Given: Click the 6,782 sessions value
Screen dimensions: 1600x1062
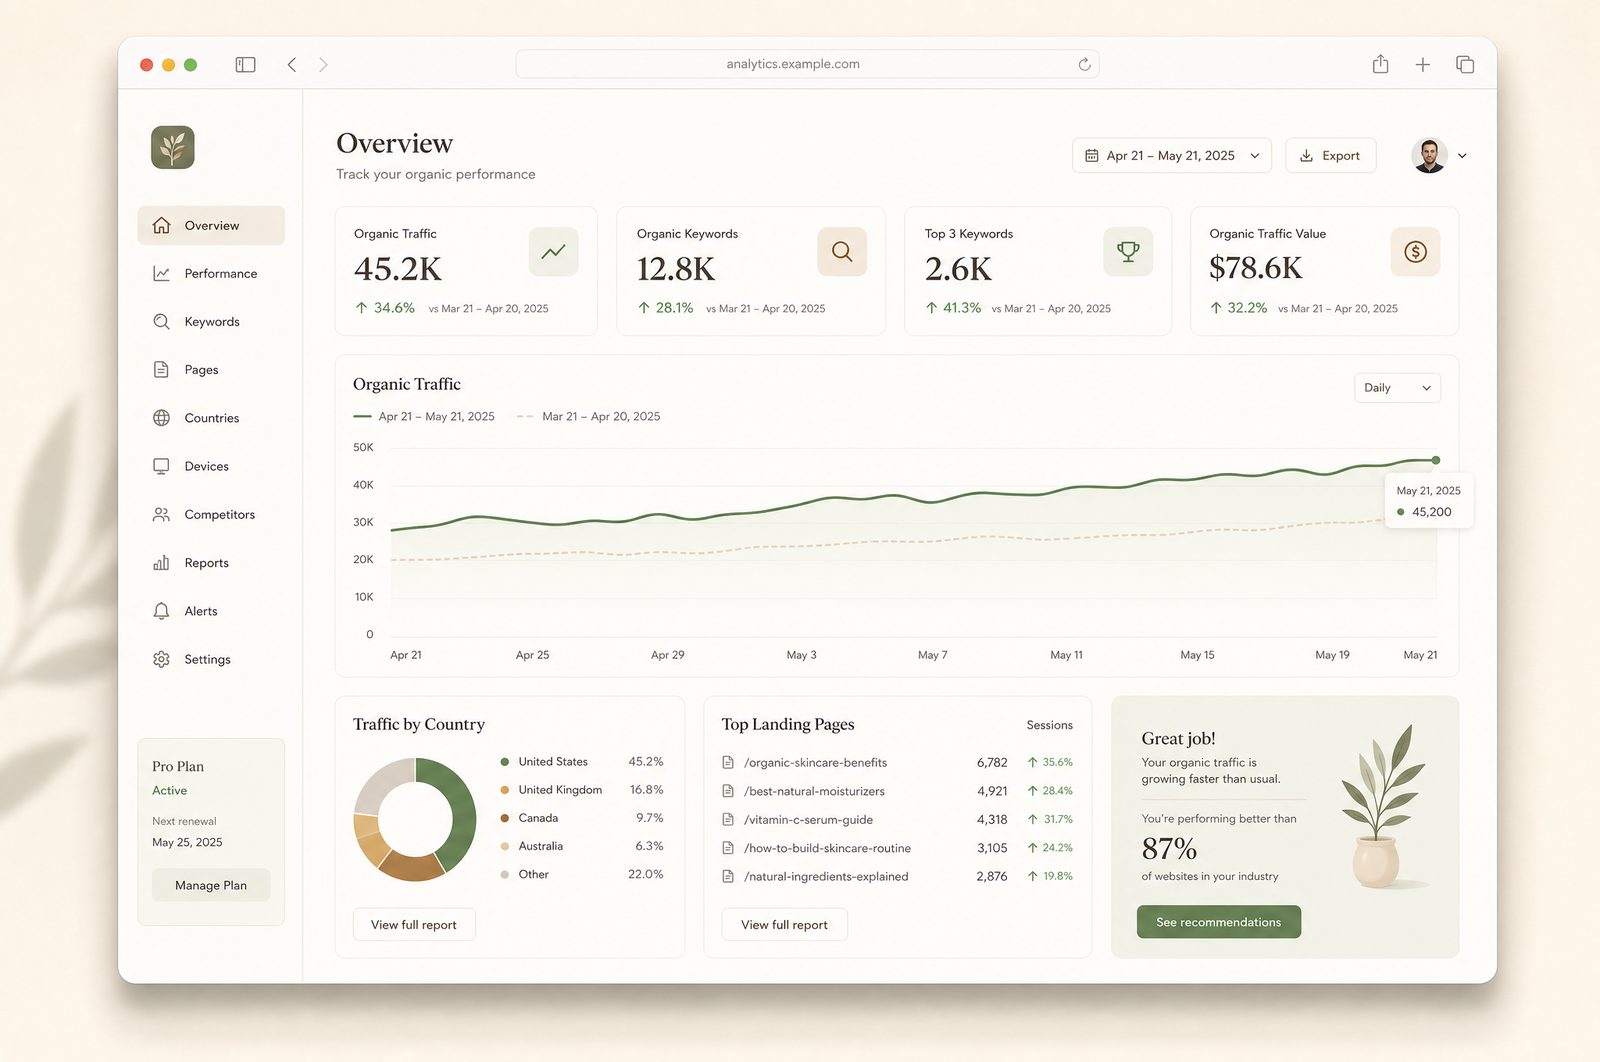Looking at the screenshot, I should (992, 762).
